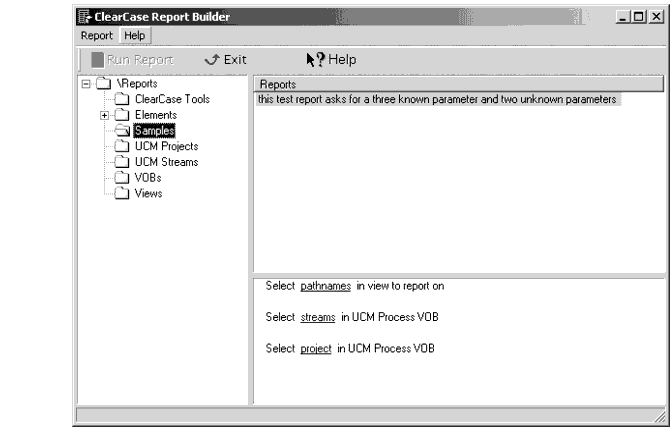
Task: Select the ClearCase Tools folder
Action: pos(172,99)
